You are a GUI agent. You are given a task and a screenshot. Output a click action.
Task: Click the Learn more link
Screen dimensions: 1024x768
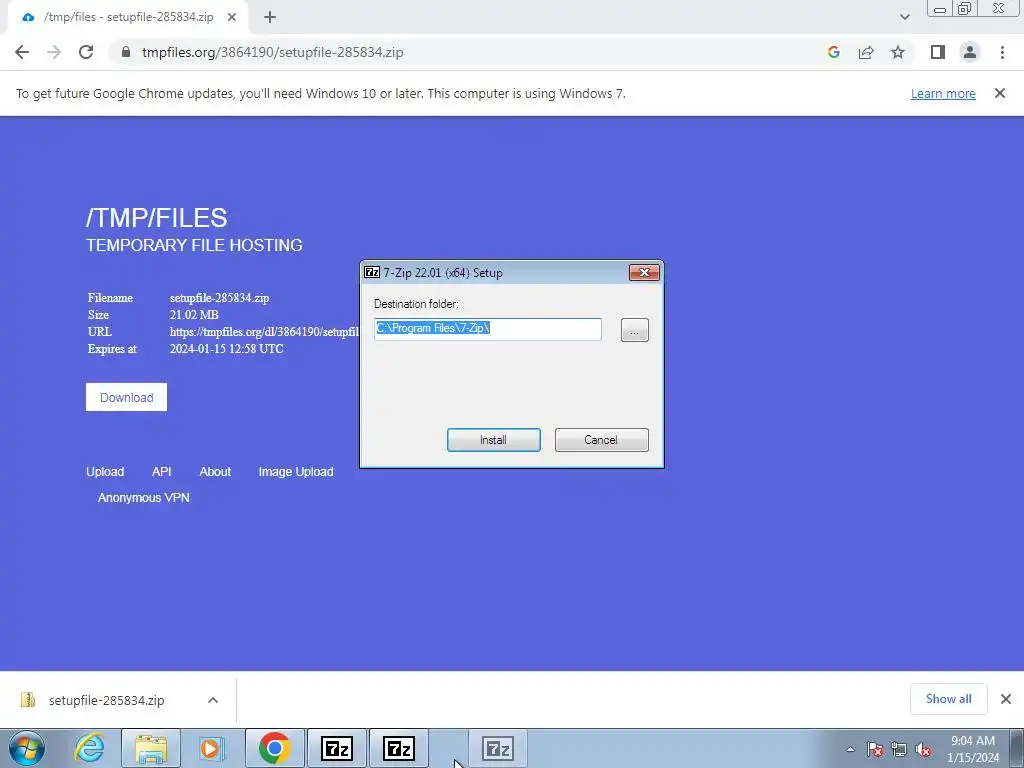click(x=943, y=93)
